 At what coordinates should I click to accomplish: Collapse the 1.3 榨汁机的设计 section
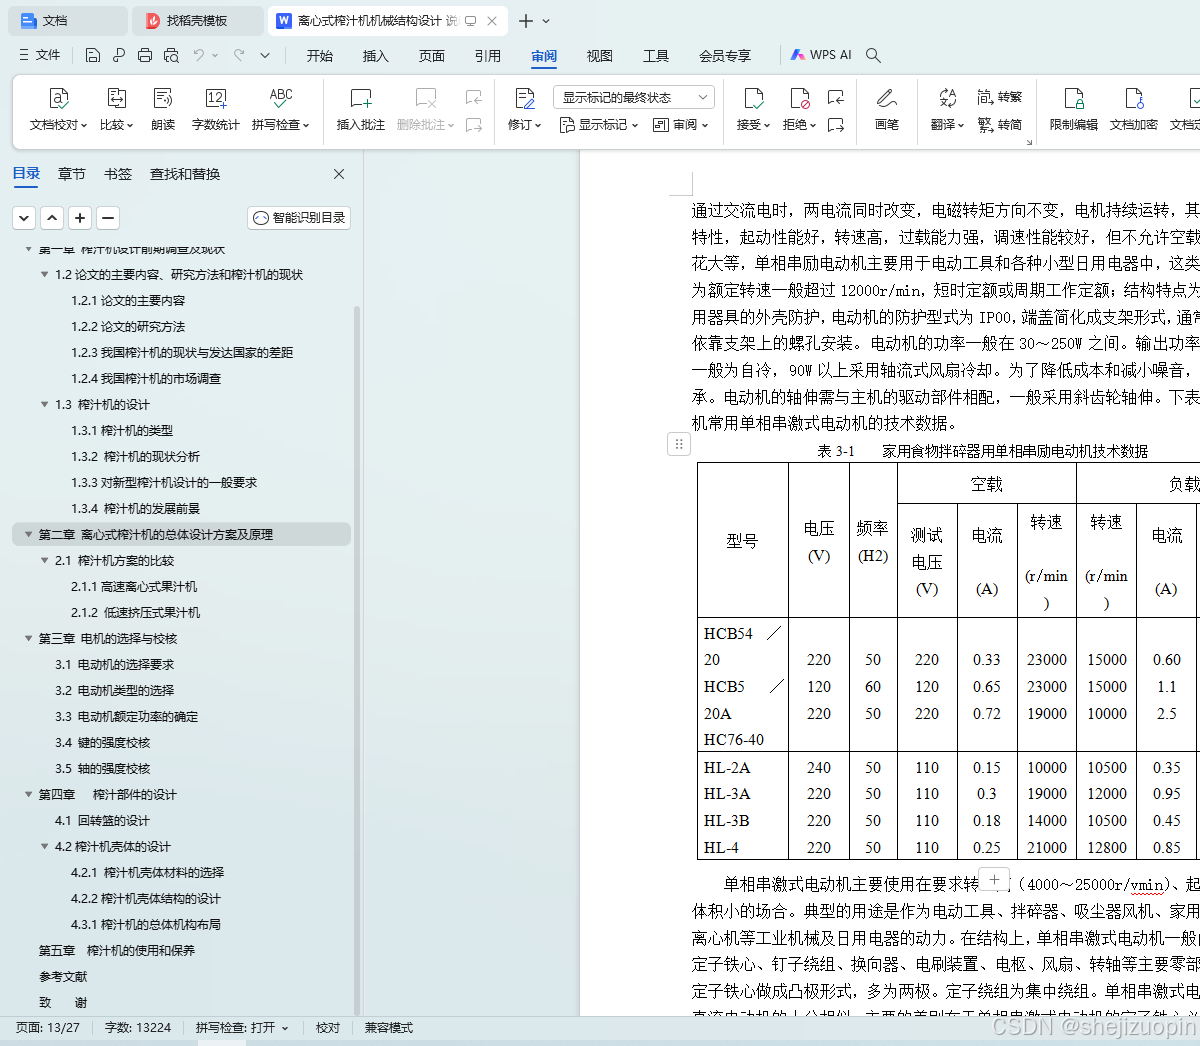click(44, 404)
